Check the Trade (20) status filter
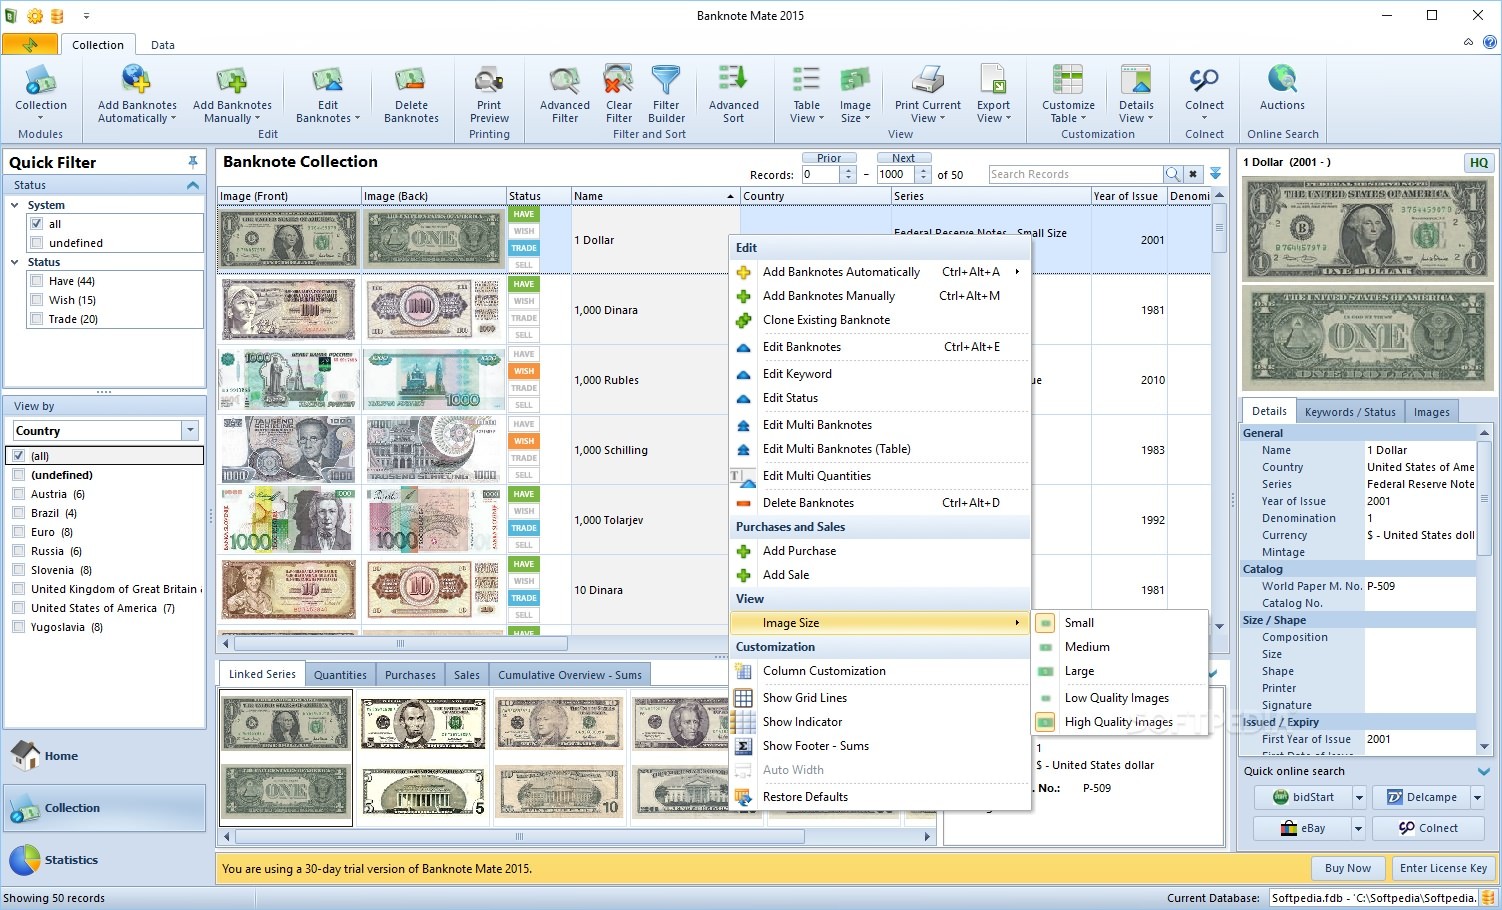Screen dimensions: 1502x910 point(37,319)
